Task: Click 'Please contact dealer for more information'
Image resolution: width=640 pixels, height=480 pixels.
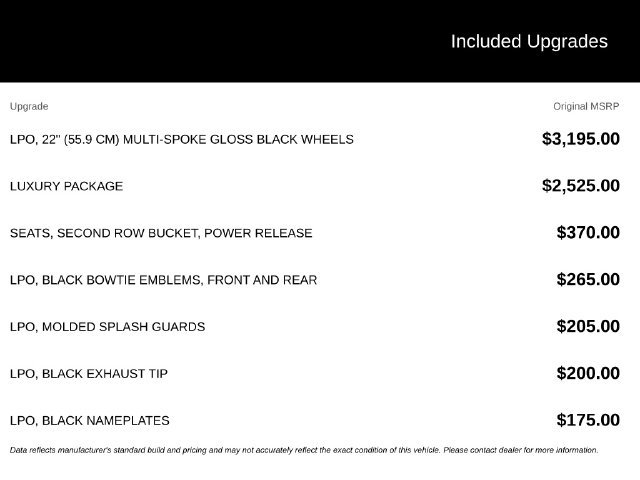Action: (x=521, y=450)
